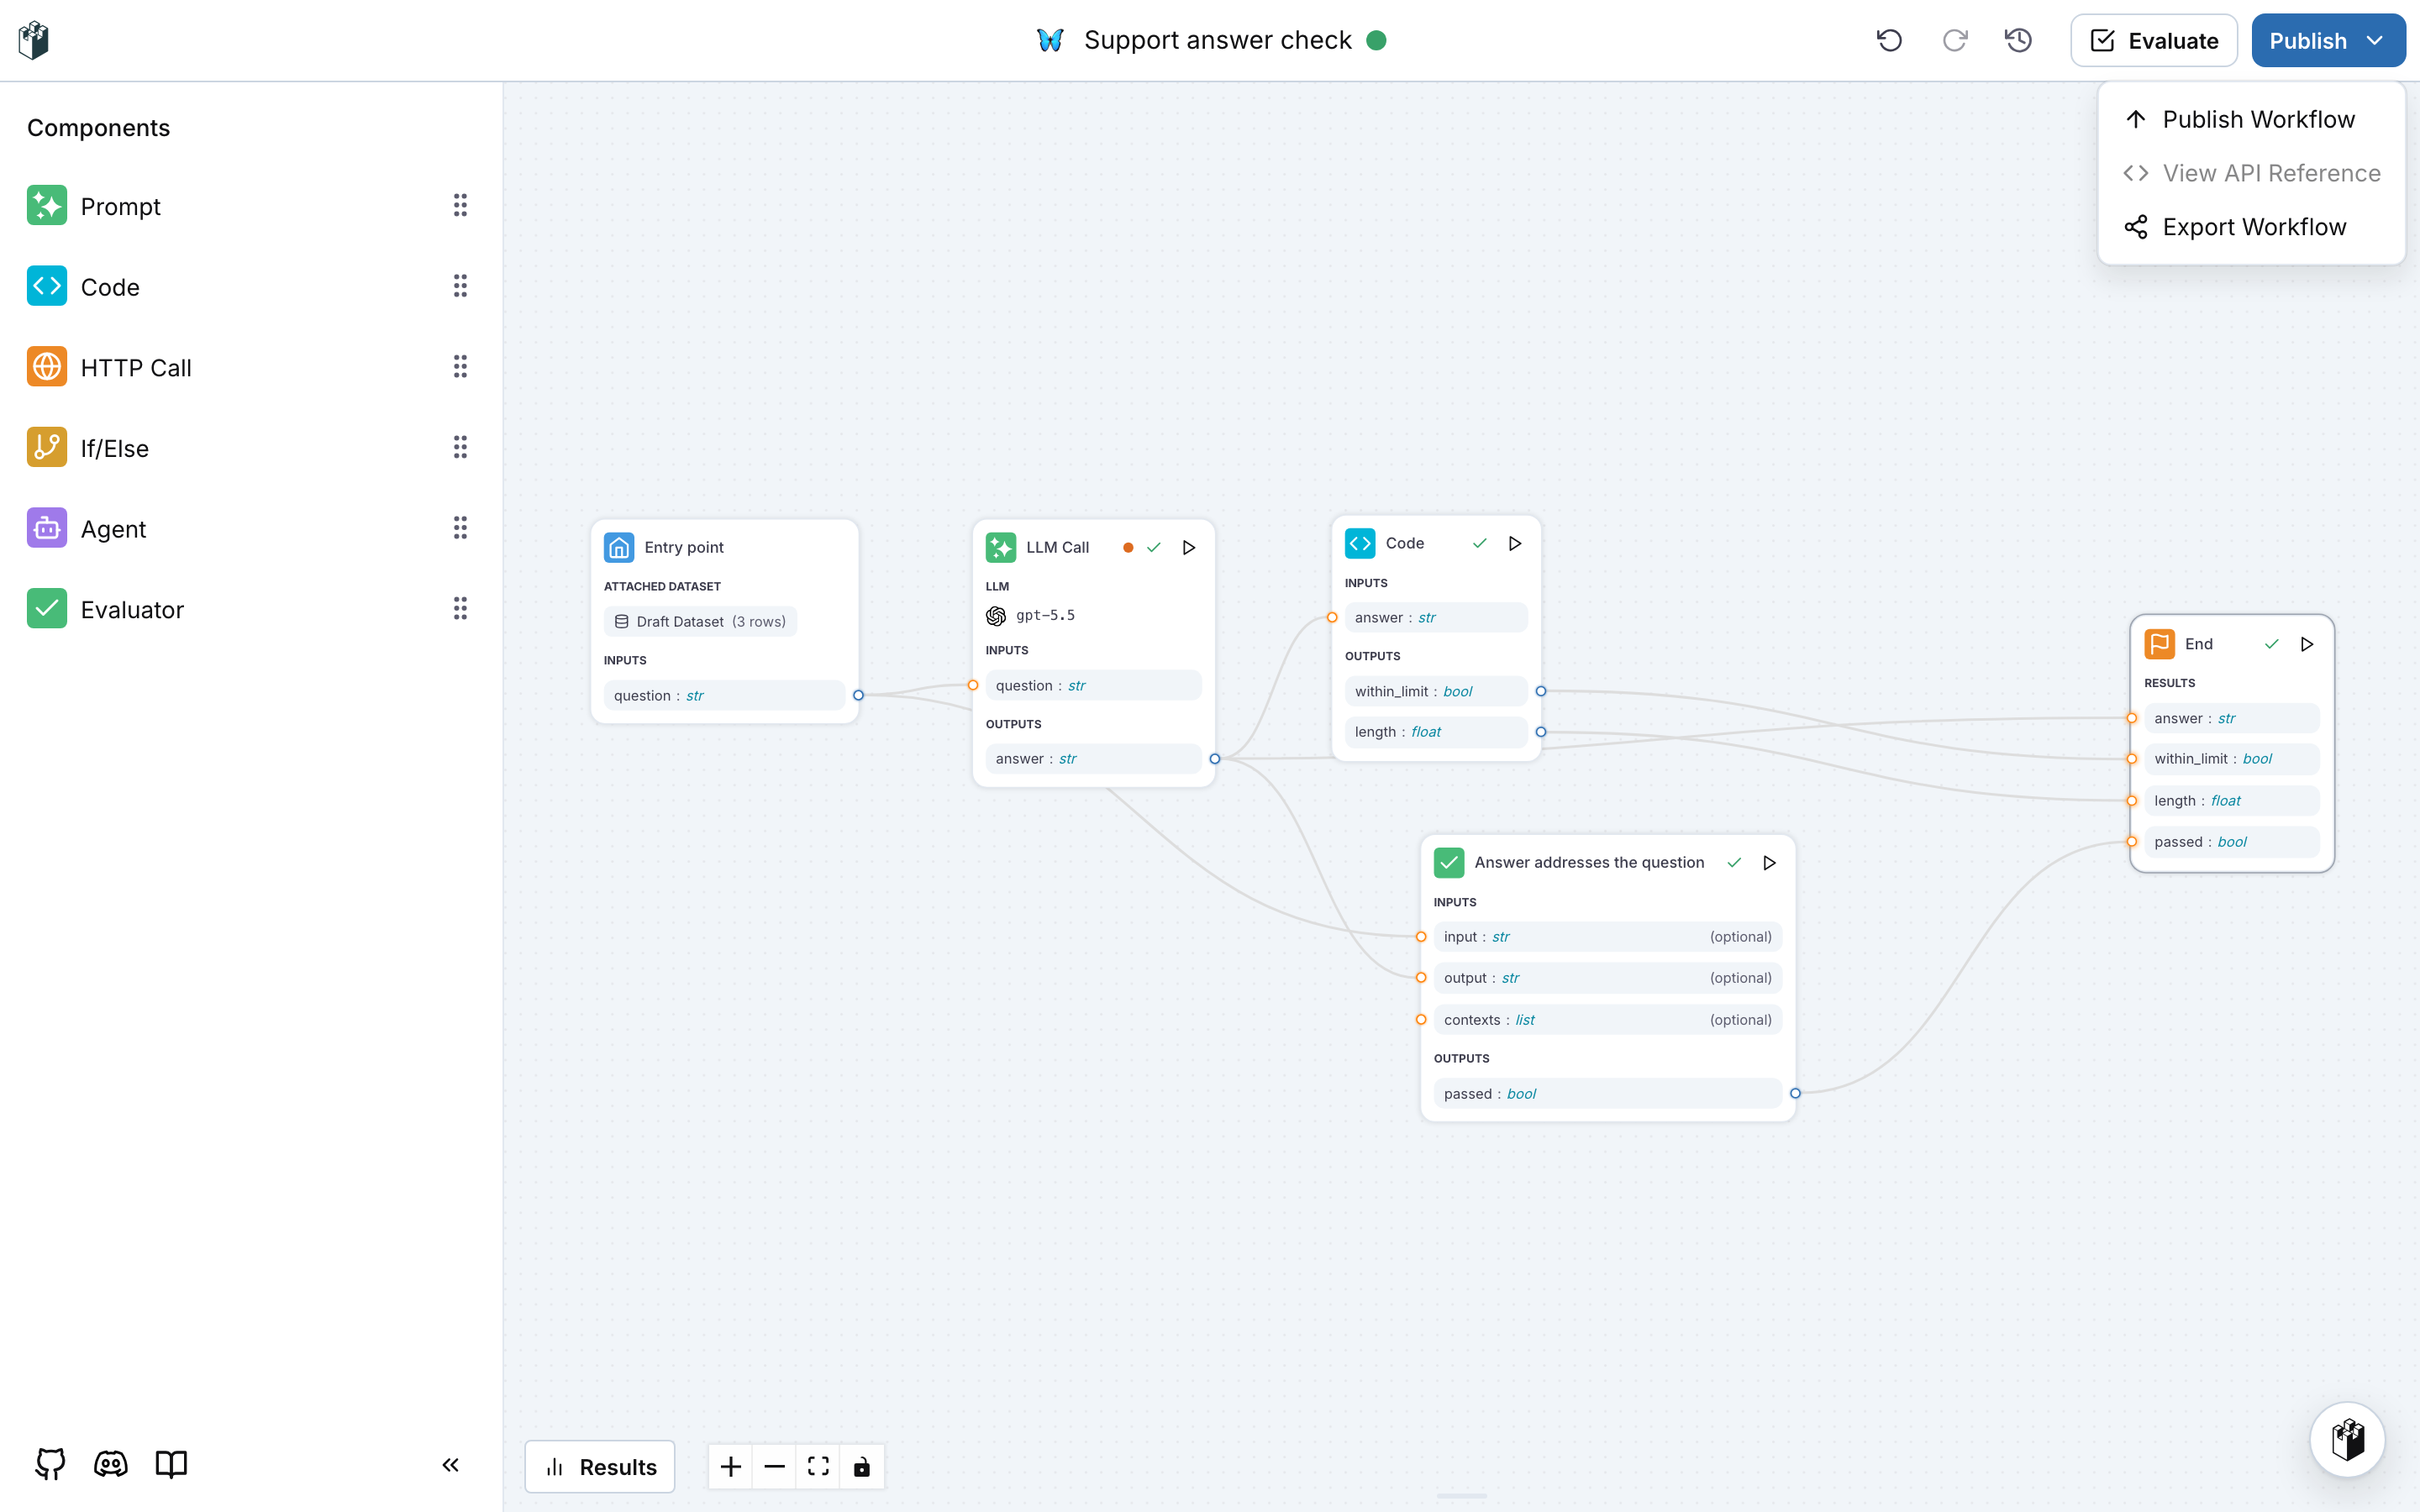Click the butterfly workflow icon in the title

click(1049, 40)
